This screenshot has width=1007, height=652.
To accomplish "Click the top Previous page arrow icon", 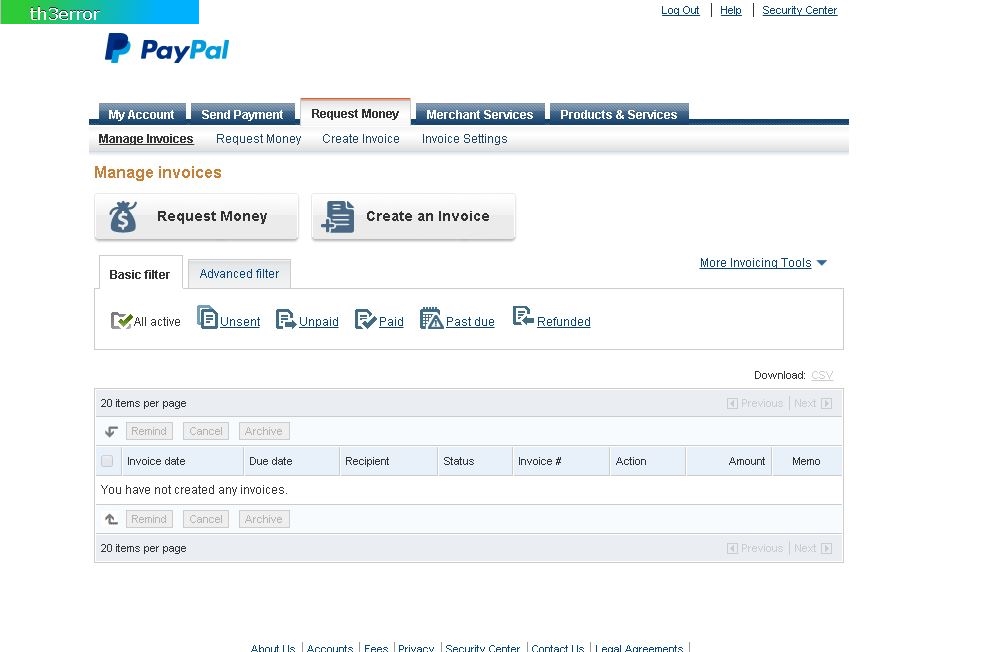I will 732,403.
